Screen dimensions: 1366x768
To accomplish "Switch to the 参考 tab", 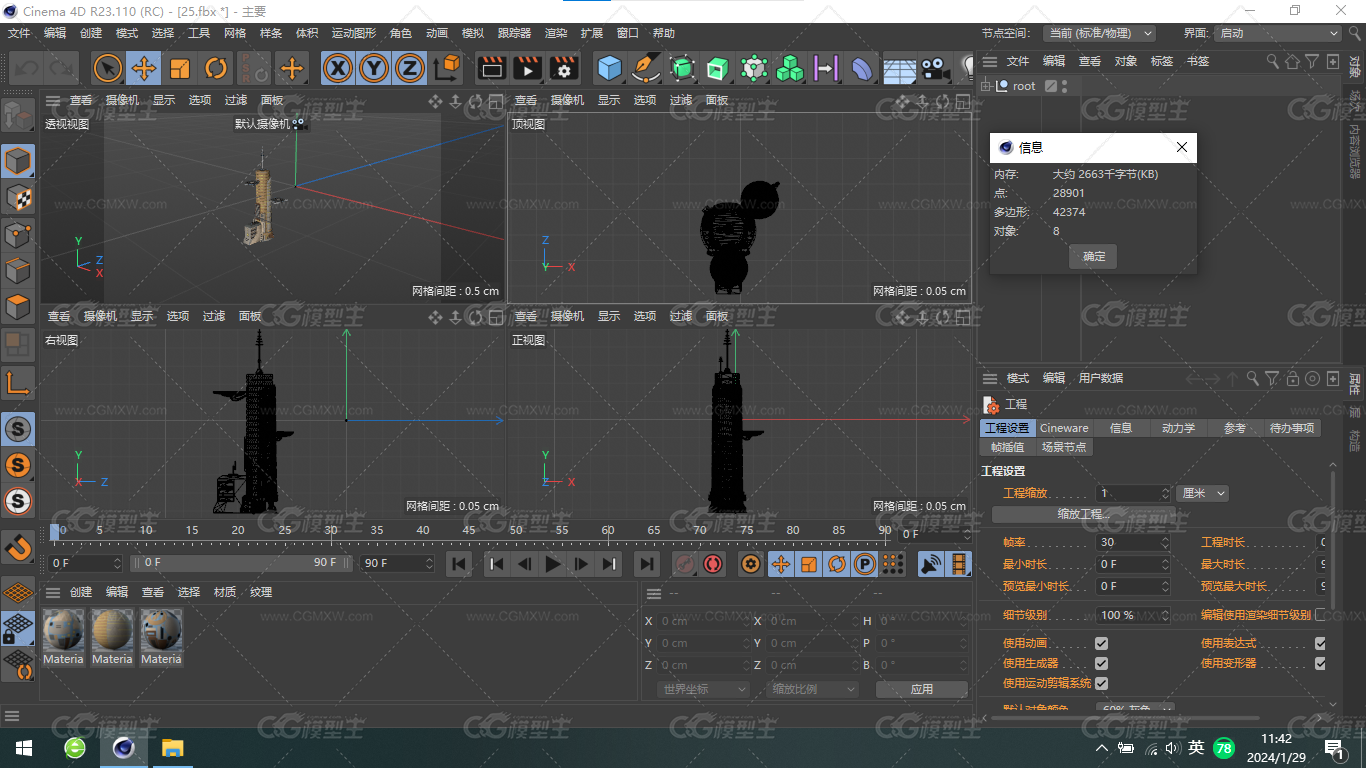I will pos(1235,428).
